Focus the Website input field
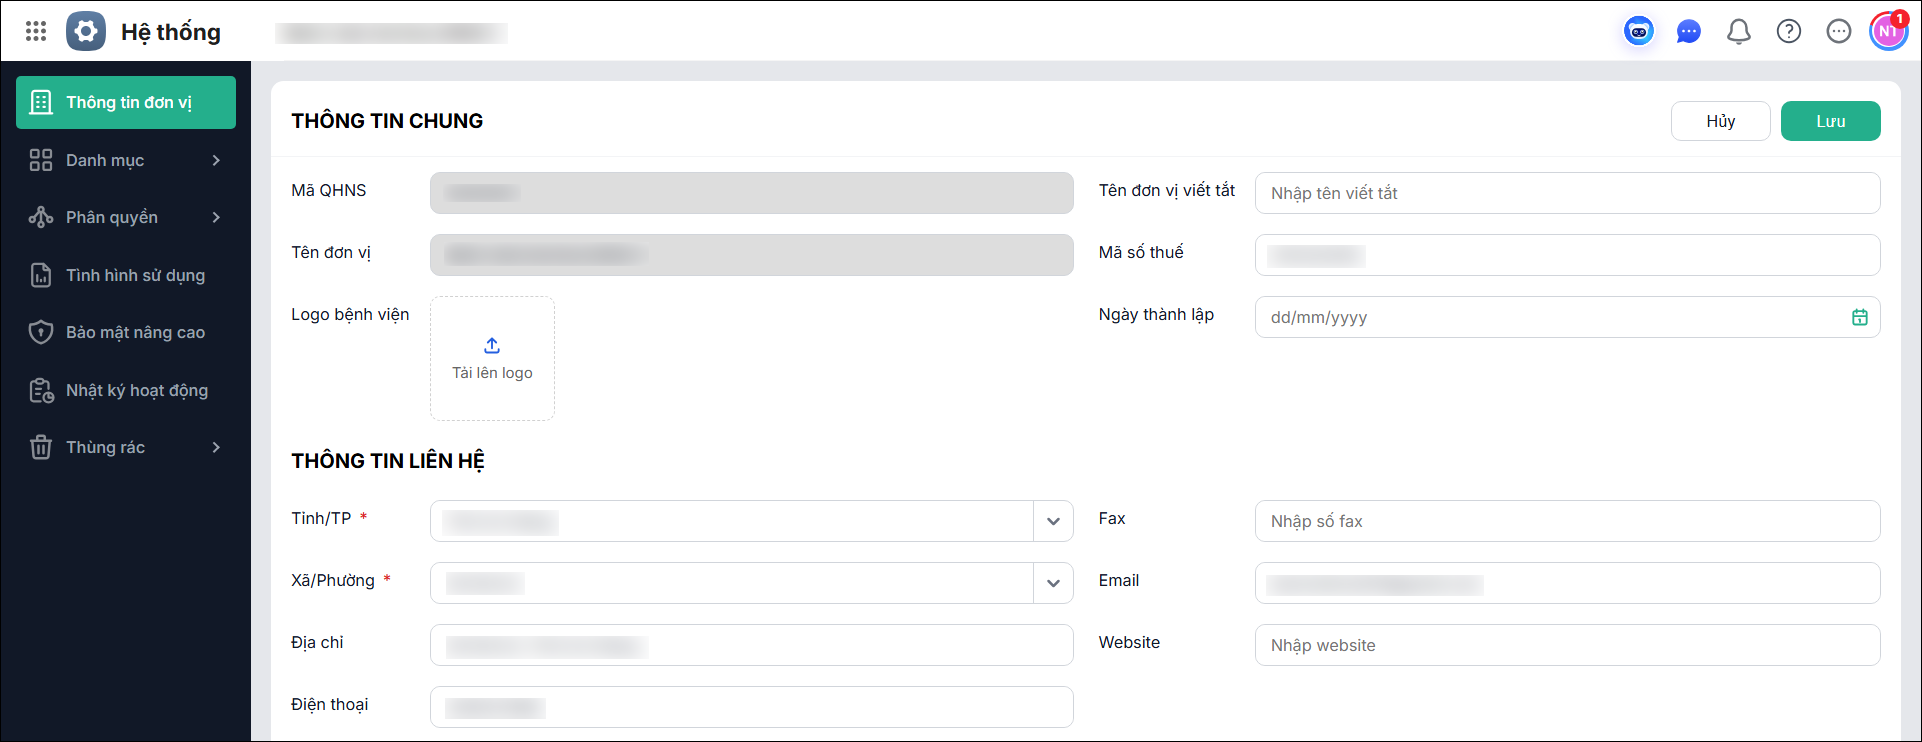The width and height of the screenshot is (1922, 742). 1567,645
